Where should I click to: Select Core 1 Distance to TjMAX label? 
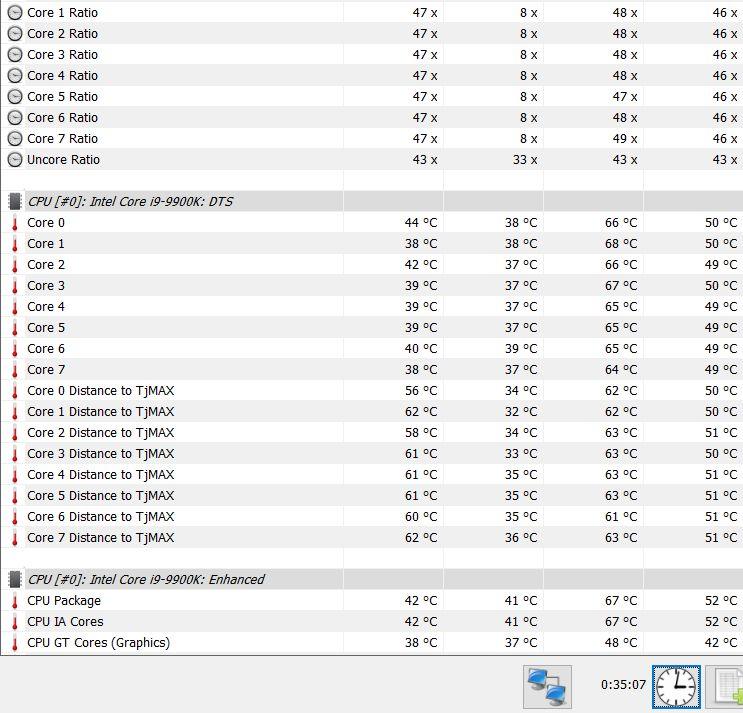tap(101, 412)
